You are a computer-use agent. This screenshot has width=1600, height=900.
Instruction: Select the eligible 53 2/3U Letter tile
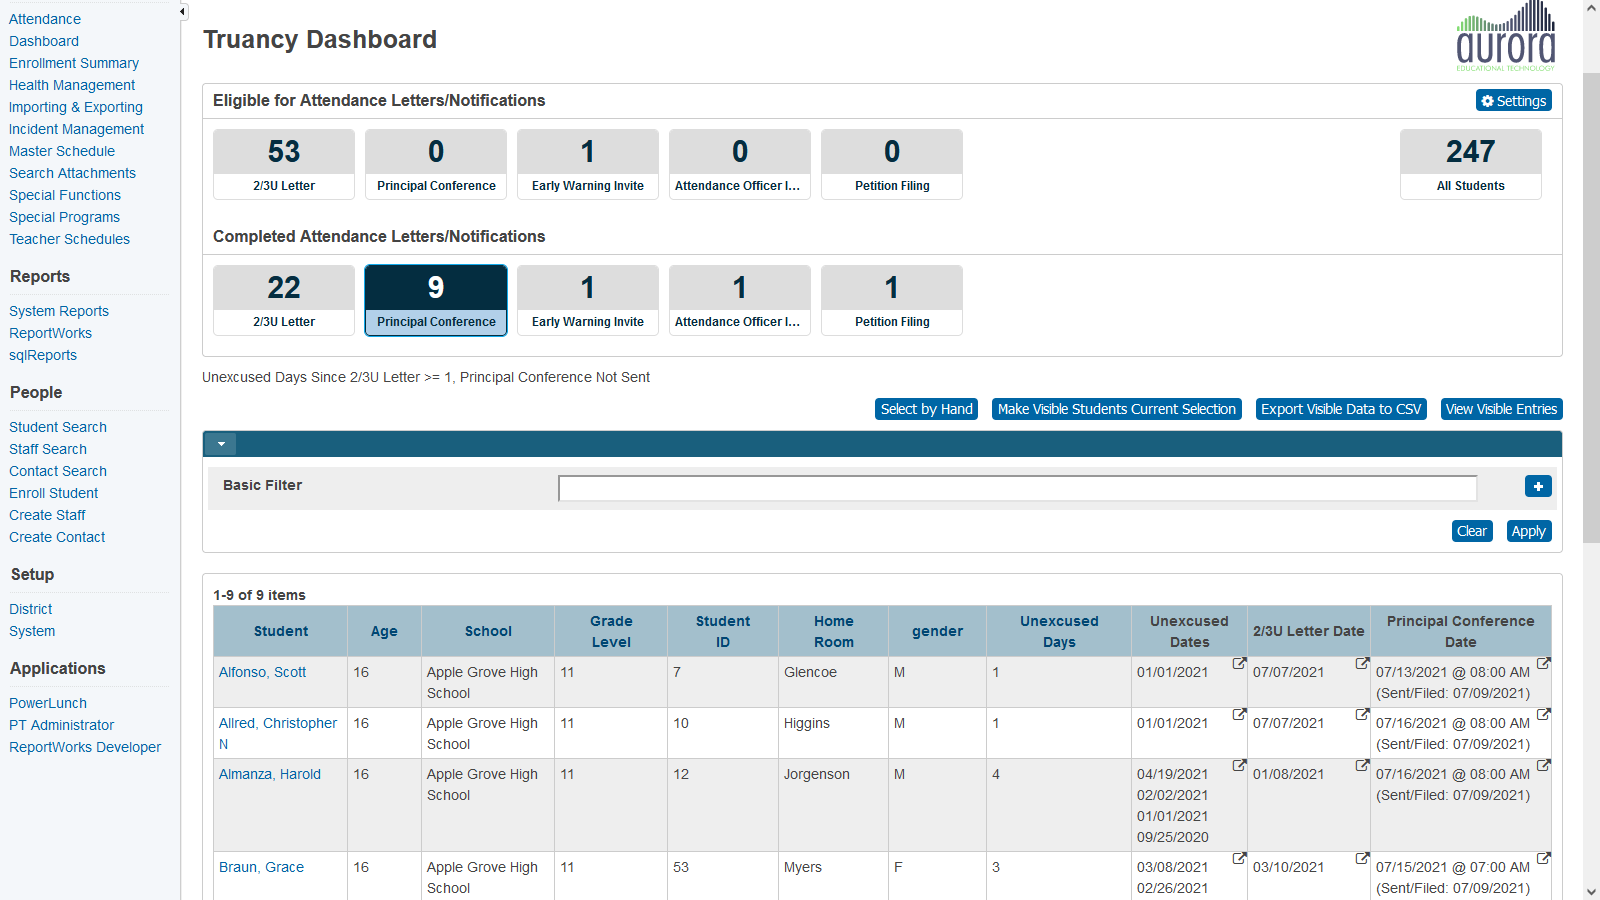[284, 164]
